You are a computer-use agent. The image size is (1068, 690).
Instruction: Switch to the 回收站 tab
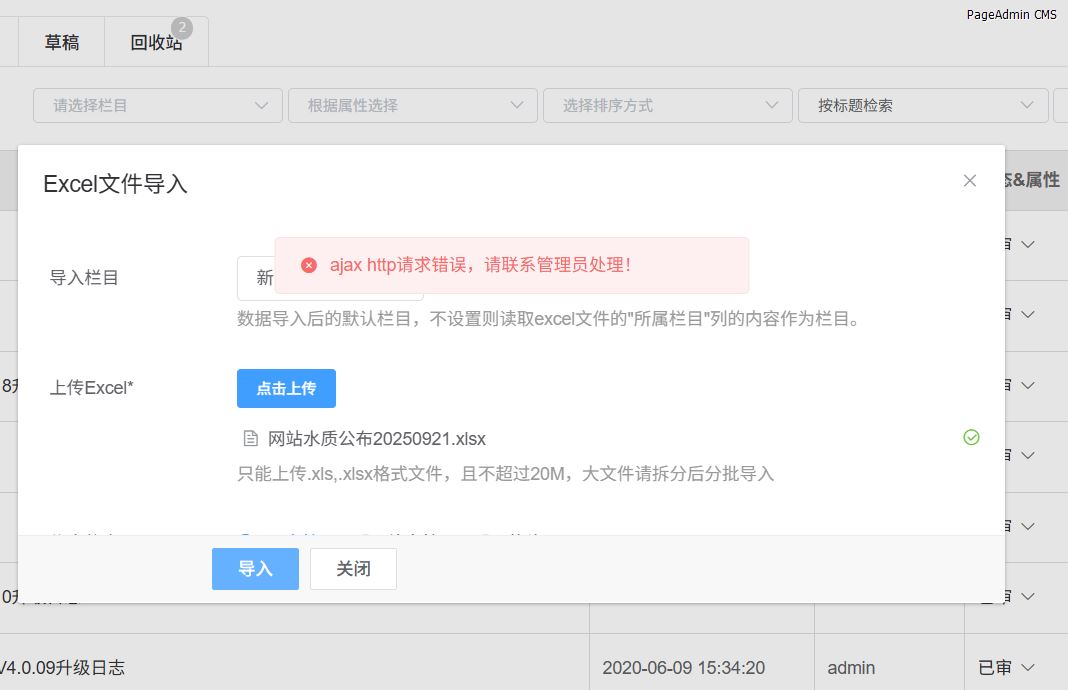pos(156,43)
